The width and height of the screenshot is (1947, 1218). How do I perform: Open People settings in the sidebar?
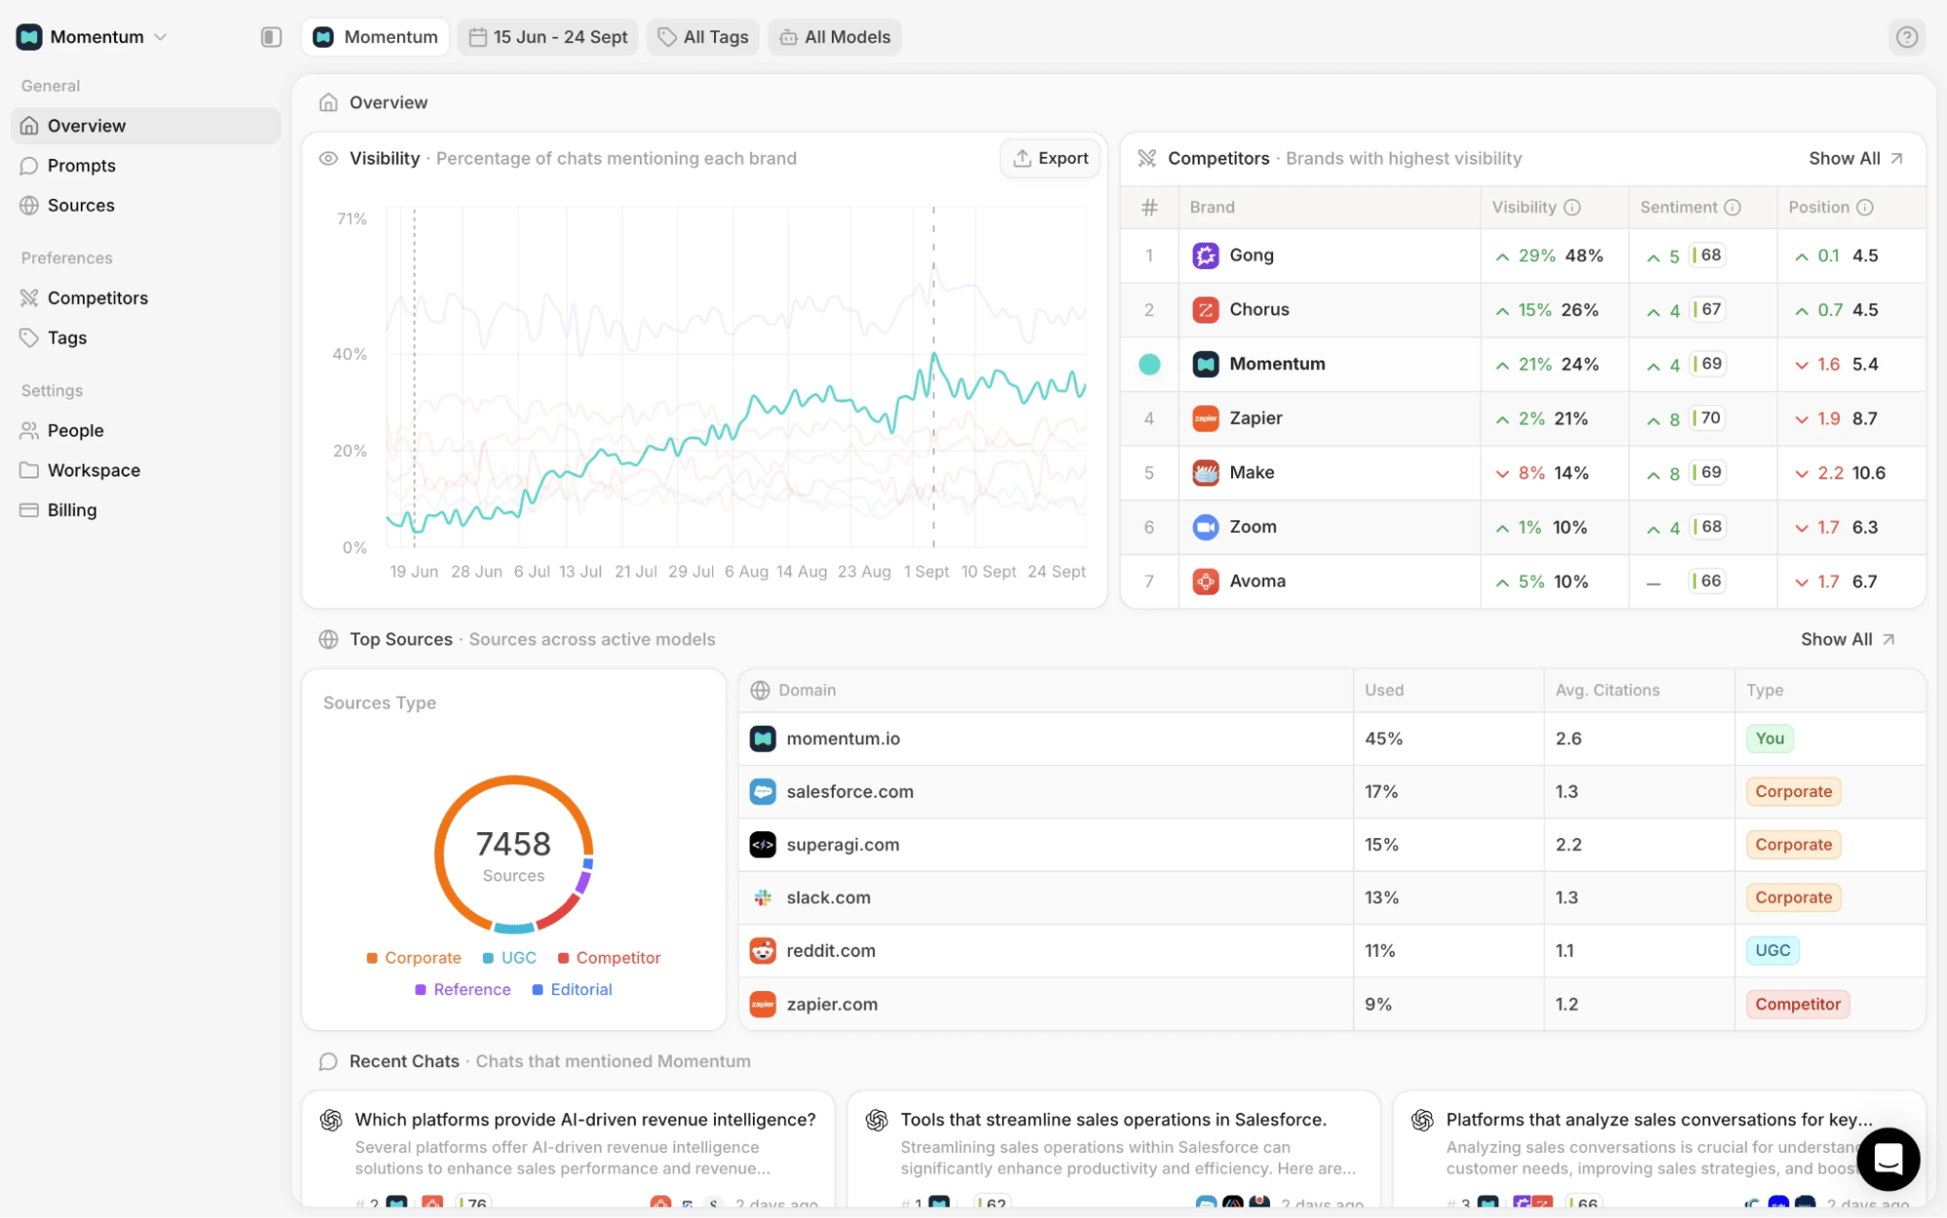(146, 430)
